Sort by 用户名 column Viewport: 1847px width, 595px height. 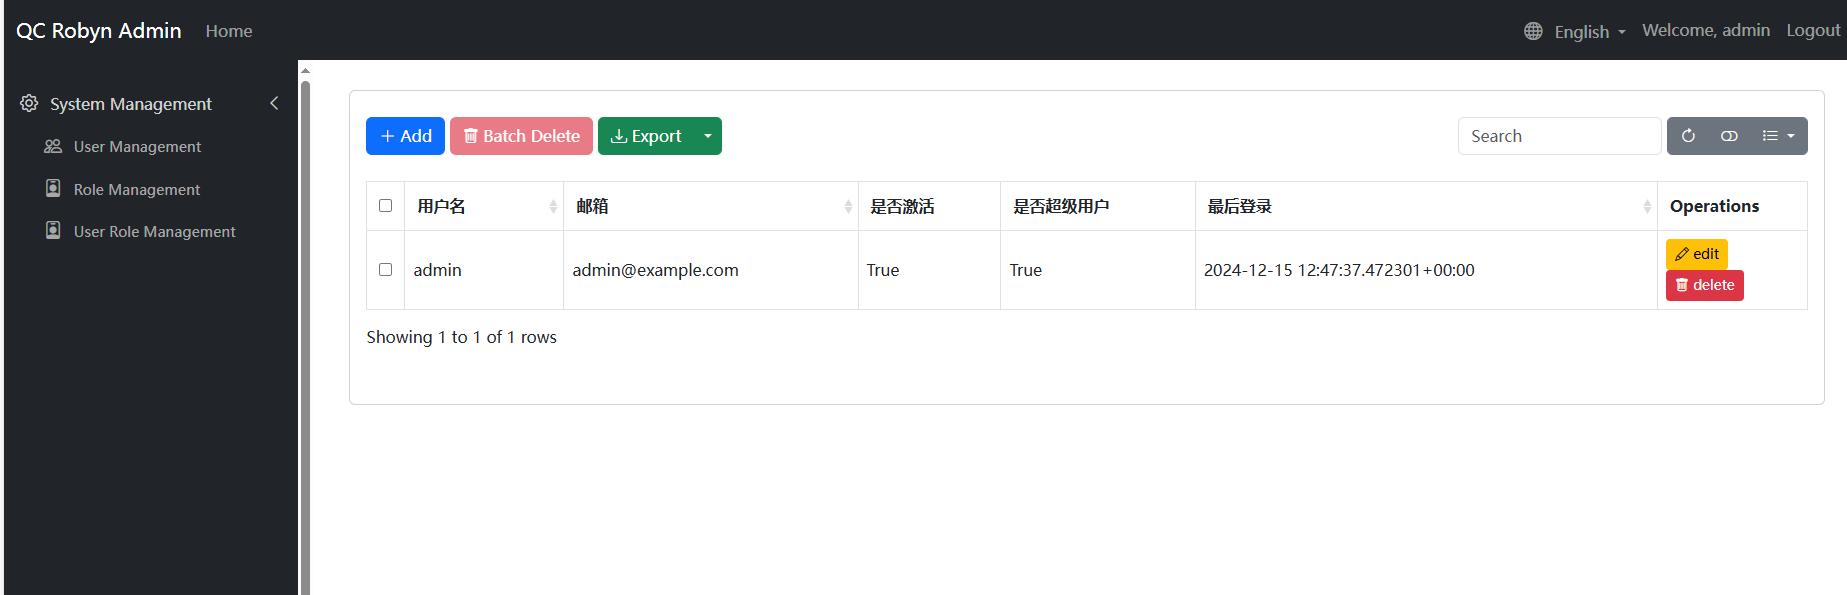(484, 206)
